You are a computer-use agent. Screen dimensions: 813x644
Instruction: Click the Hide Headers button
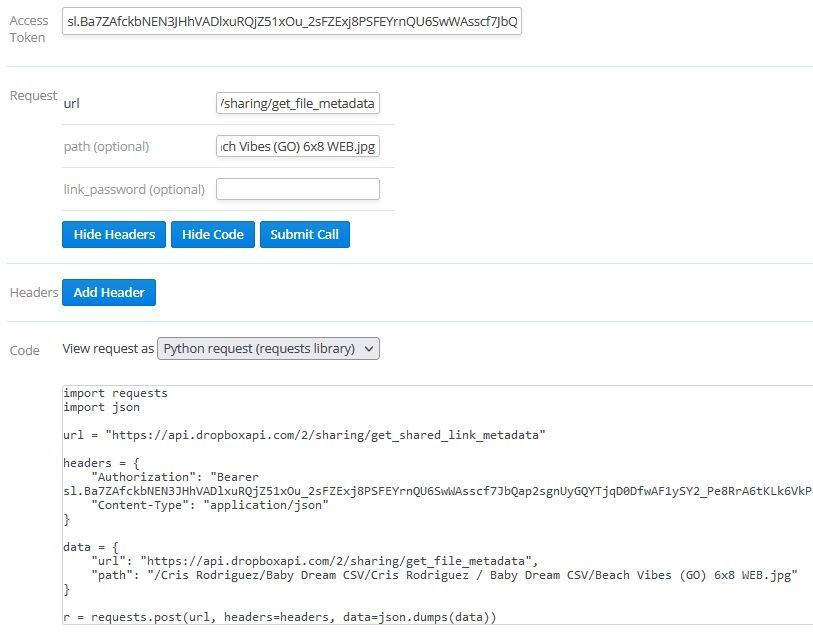pyautogui.click(x=114, y=234)
